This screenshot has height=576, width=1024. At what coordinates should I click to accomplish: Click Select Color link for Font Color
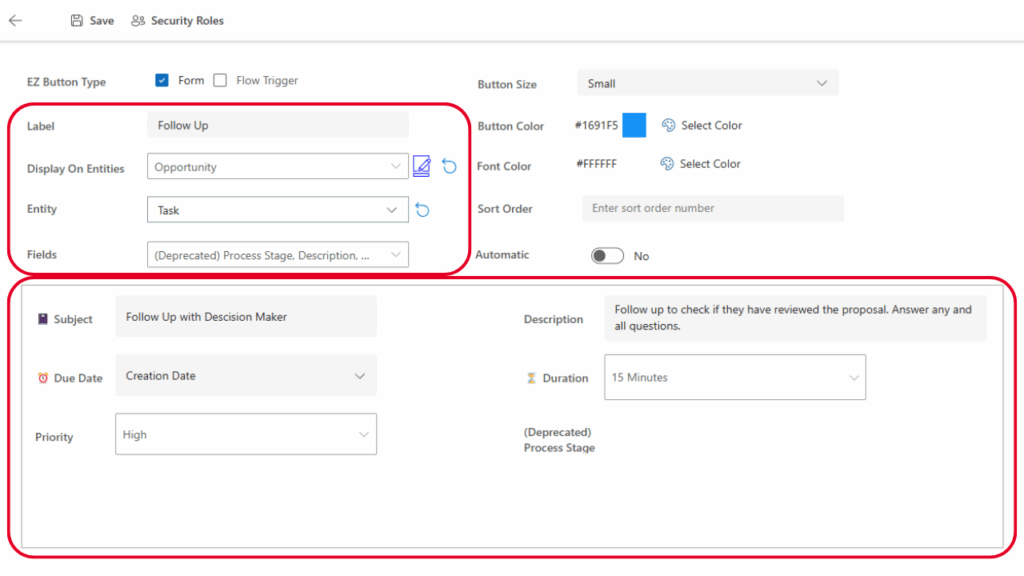coord(711,164)
